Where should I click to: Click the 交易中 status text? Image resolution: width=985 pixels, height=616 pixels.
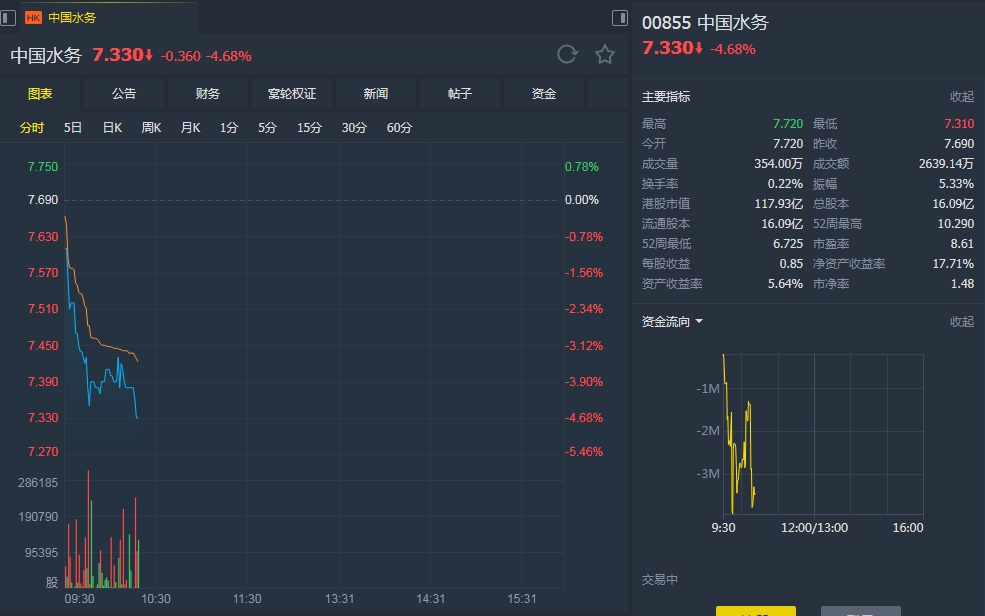point(660,580)
